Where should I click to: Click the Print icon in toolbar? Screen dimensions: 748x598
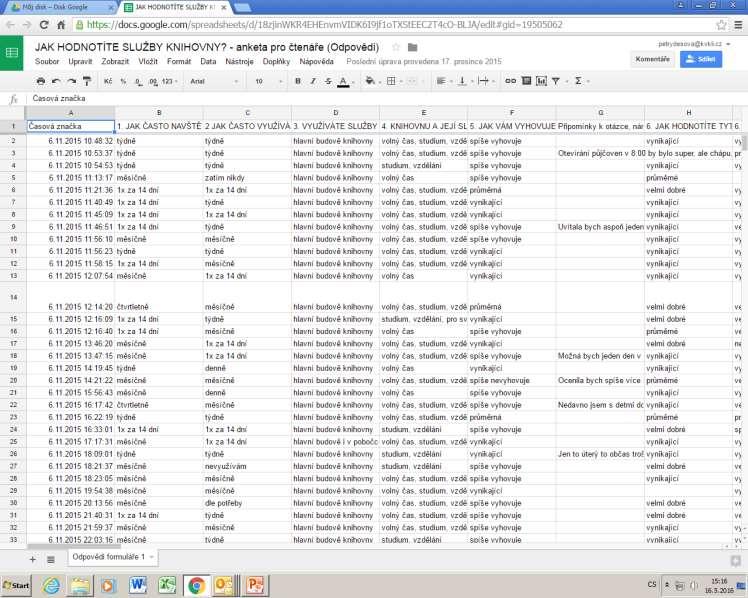[41, 82]
